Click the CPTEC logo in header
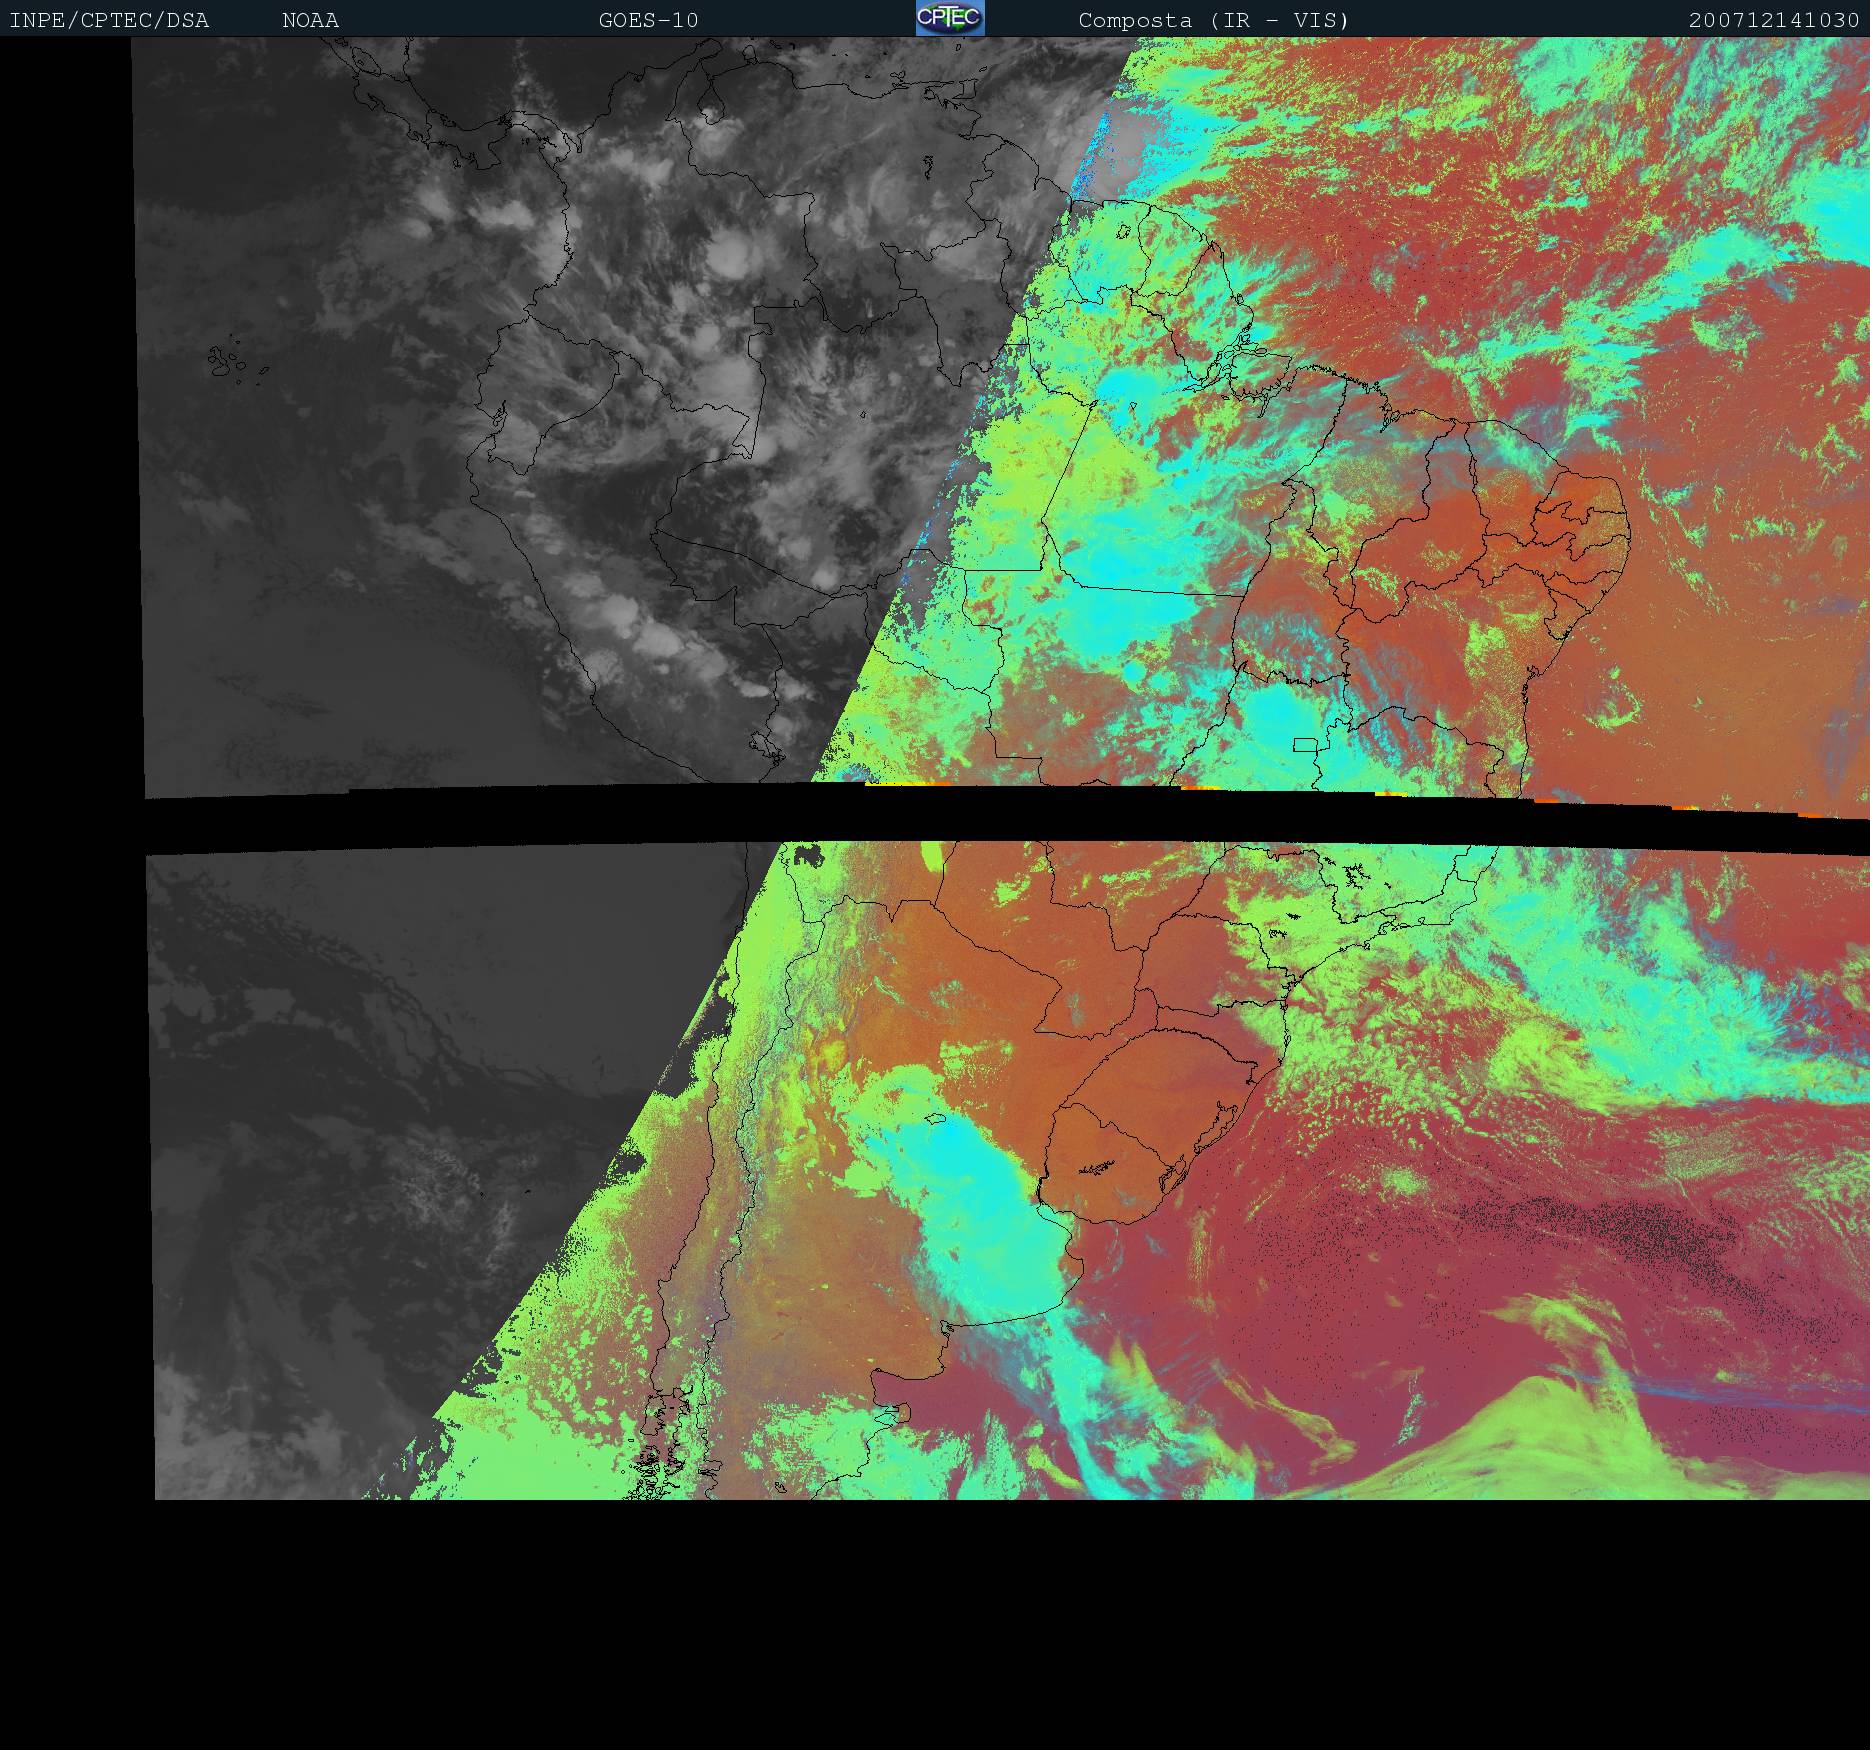The height and width of the screenshot is (1750, 1870). coord(950,18)
